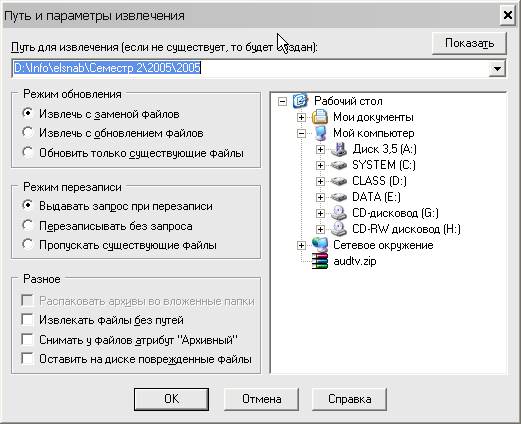Click the CD-дисковод (G:) disc icon

(339, 213)
